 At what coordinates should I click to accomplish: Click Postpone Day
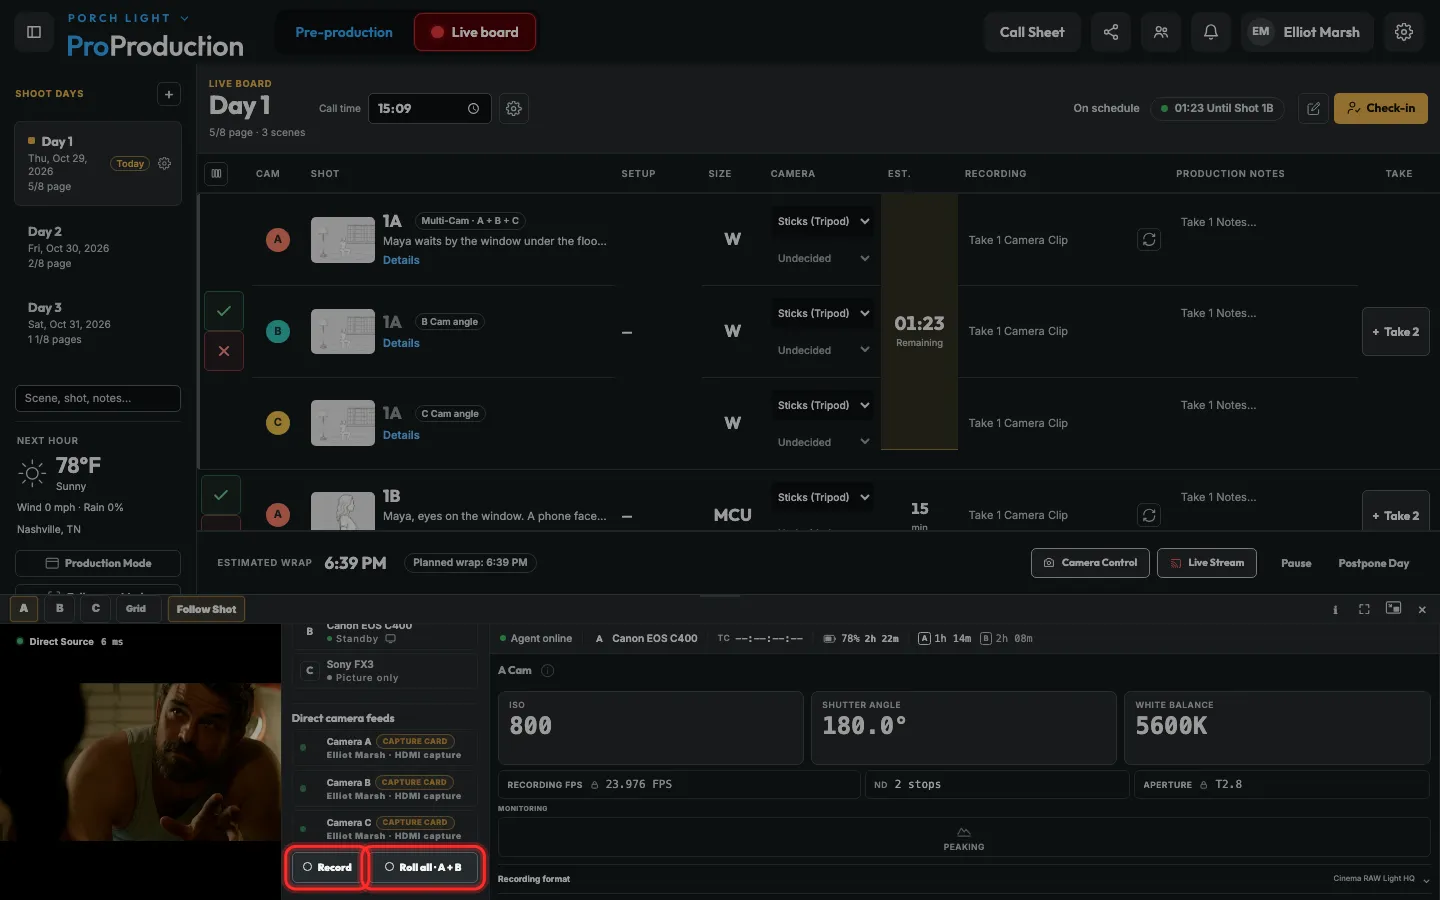click(1373, 563)
